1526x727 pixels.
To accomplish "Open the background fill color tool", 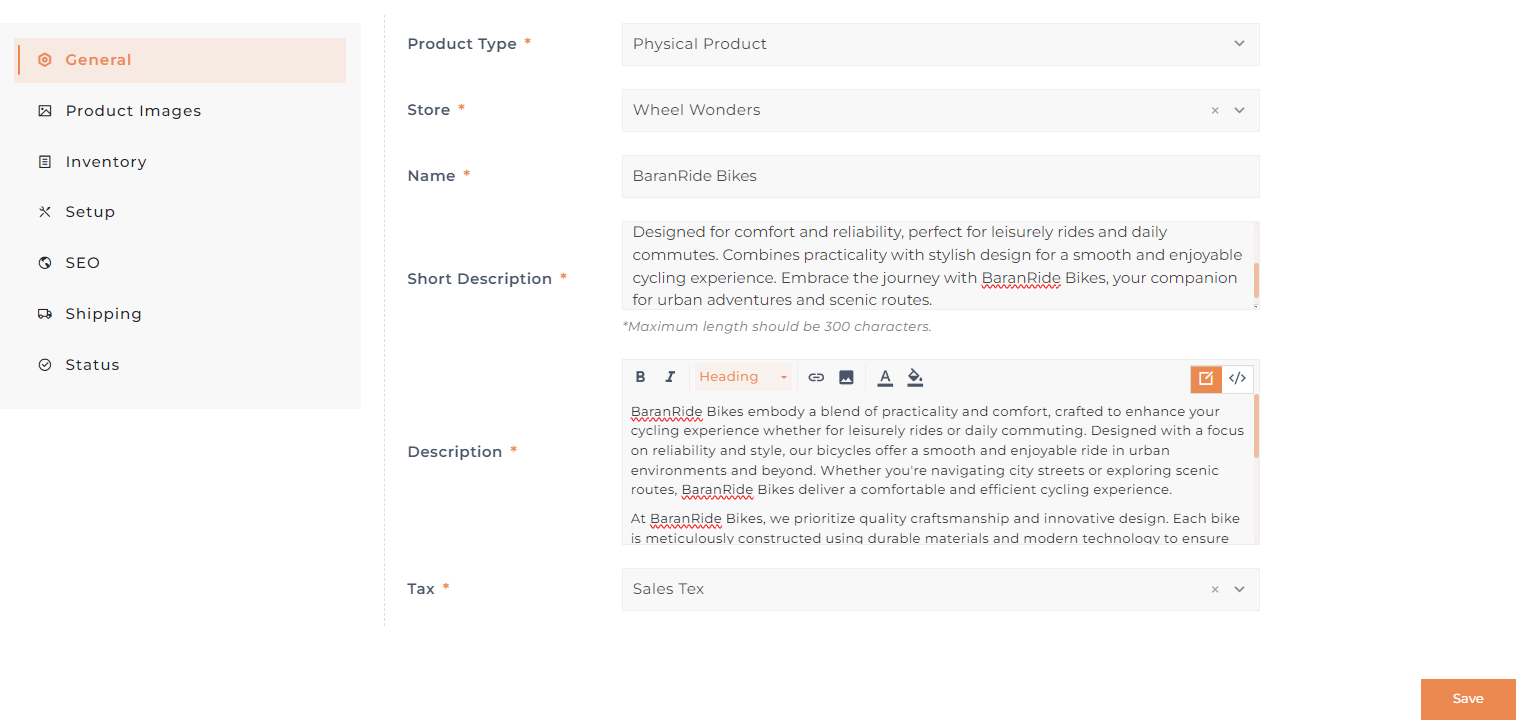I will (x=915, y=377).
